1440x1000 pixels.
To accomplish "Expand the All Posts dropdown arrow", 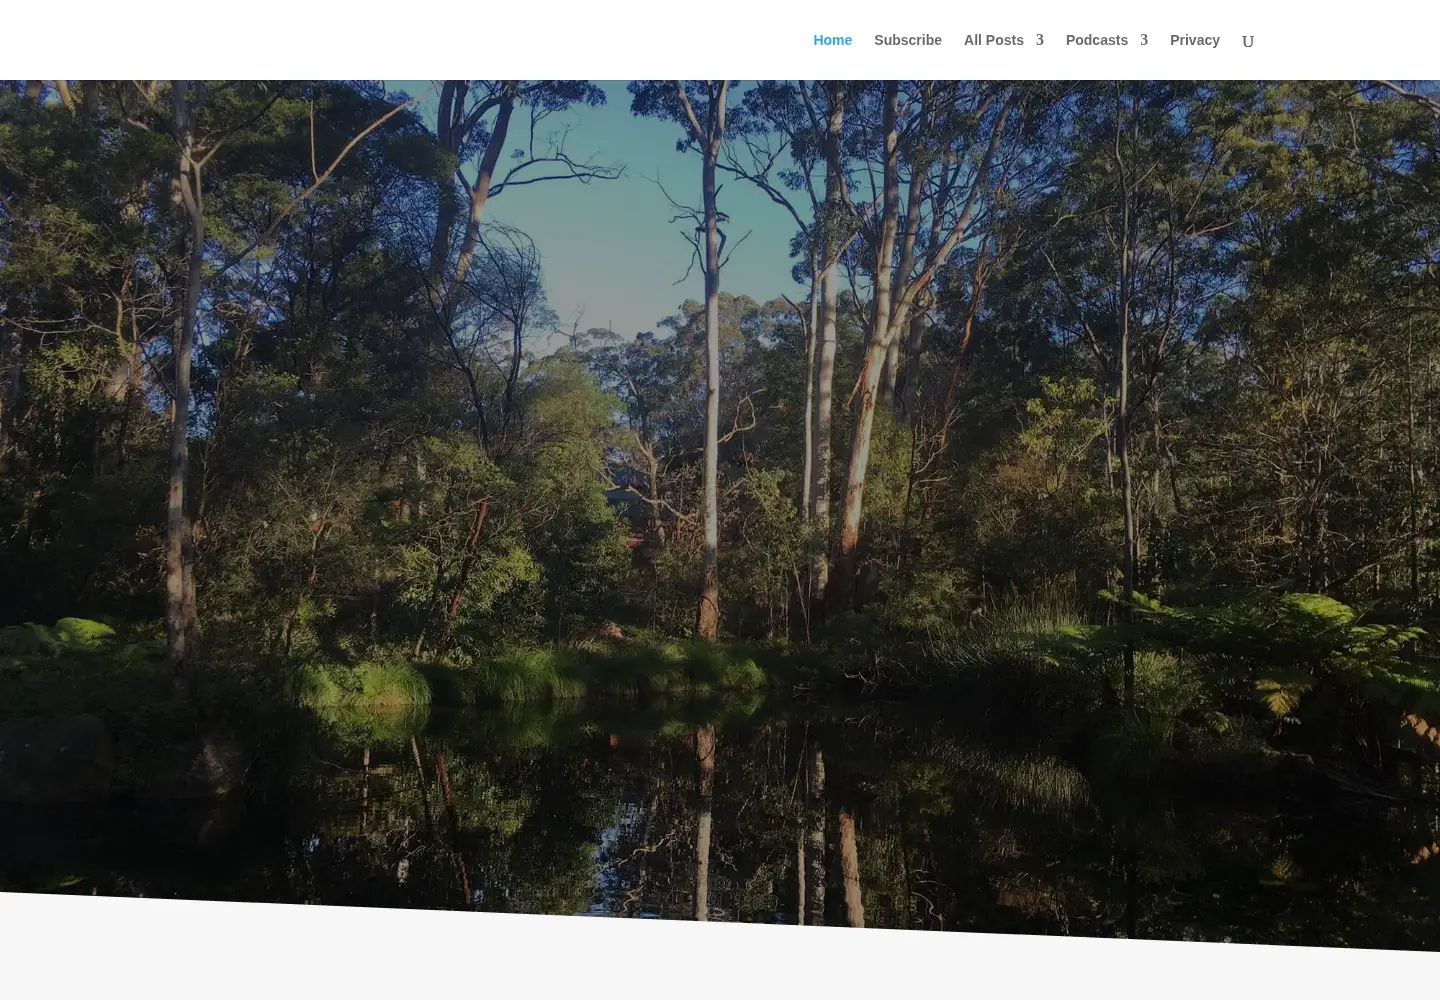I will (x=1040, y=40).
